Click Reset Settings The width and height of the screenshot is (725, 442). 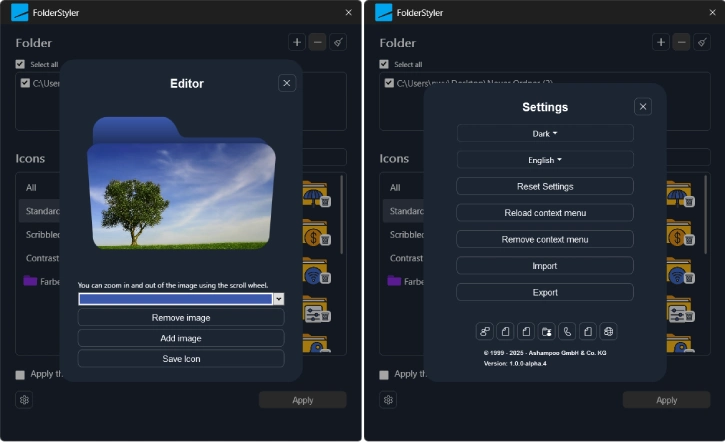[545, 186]
